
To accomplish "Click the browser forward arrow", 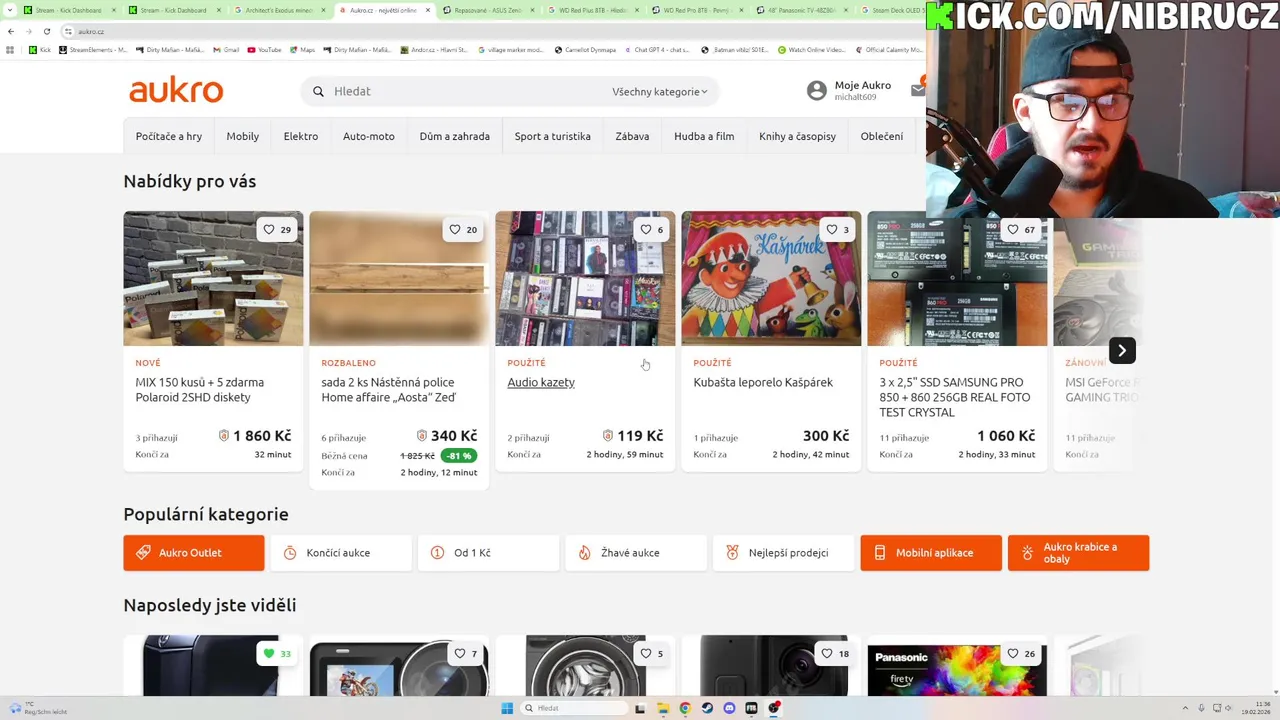I will coord(28,31).
